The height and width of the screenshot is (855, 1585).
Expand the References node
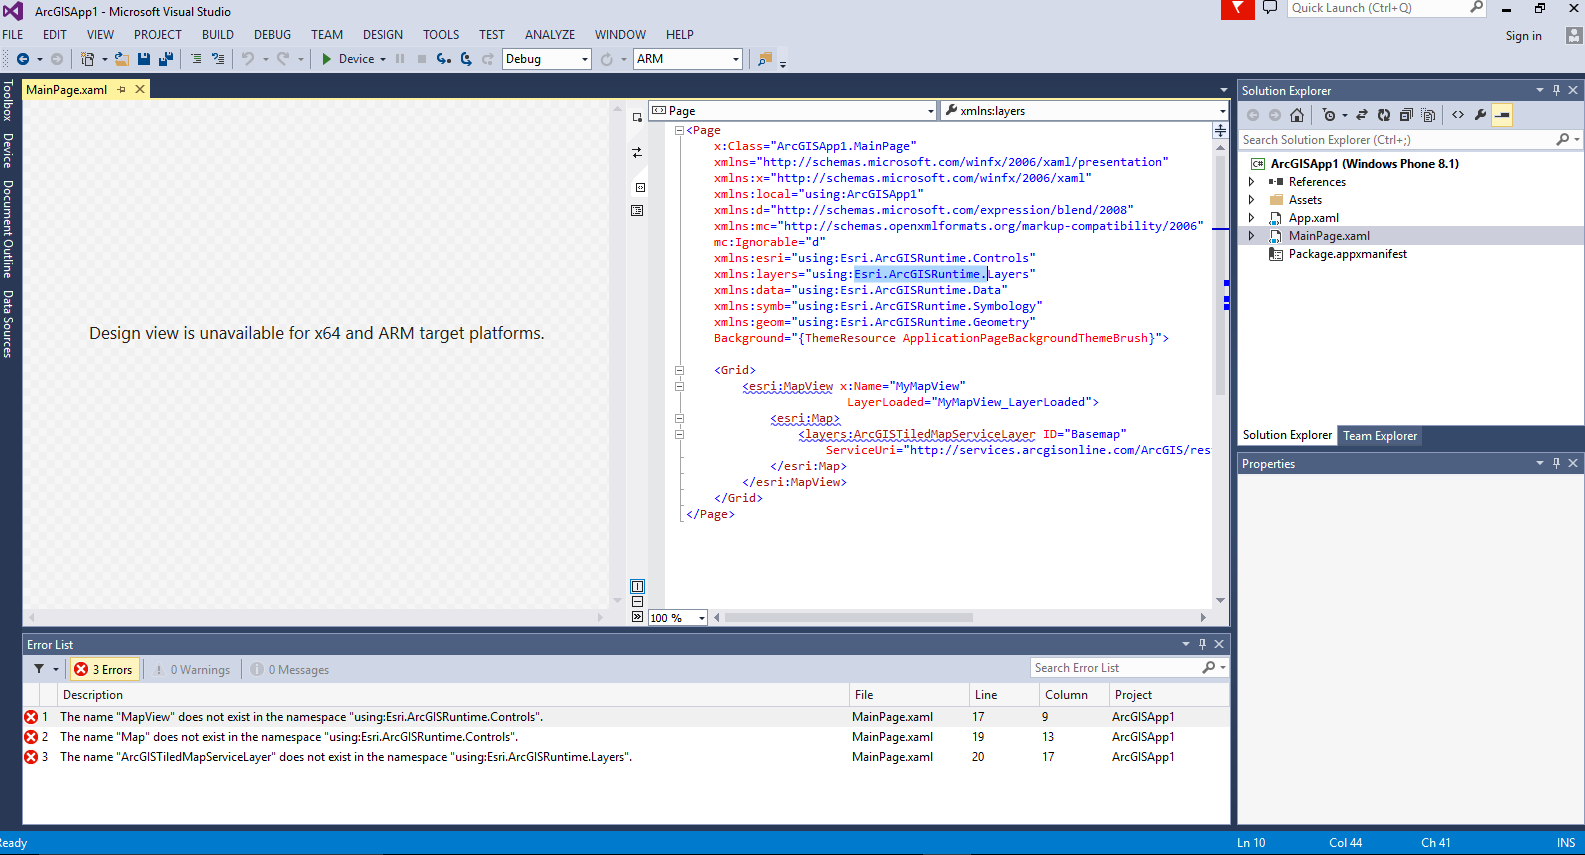1251,182
